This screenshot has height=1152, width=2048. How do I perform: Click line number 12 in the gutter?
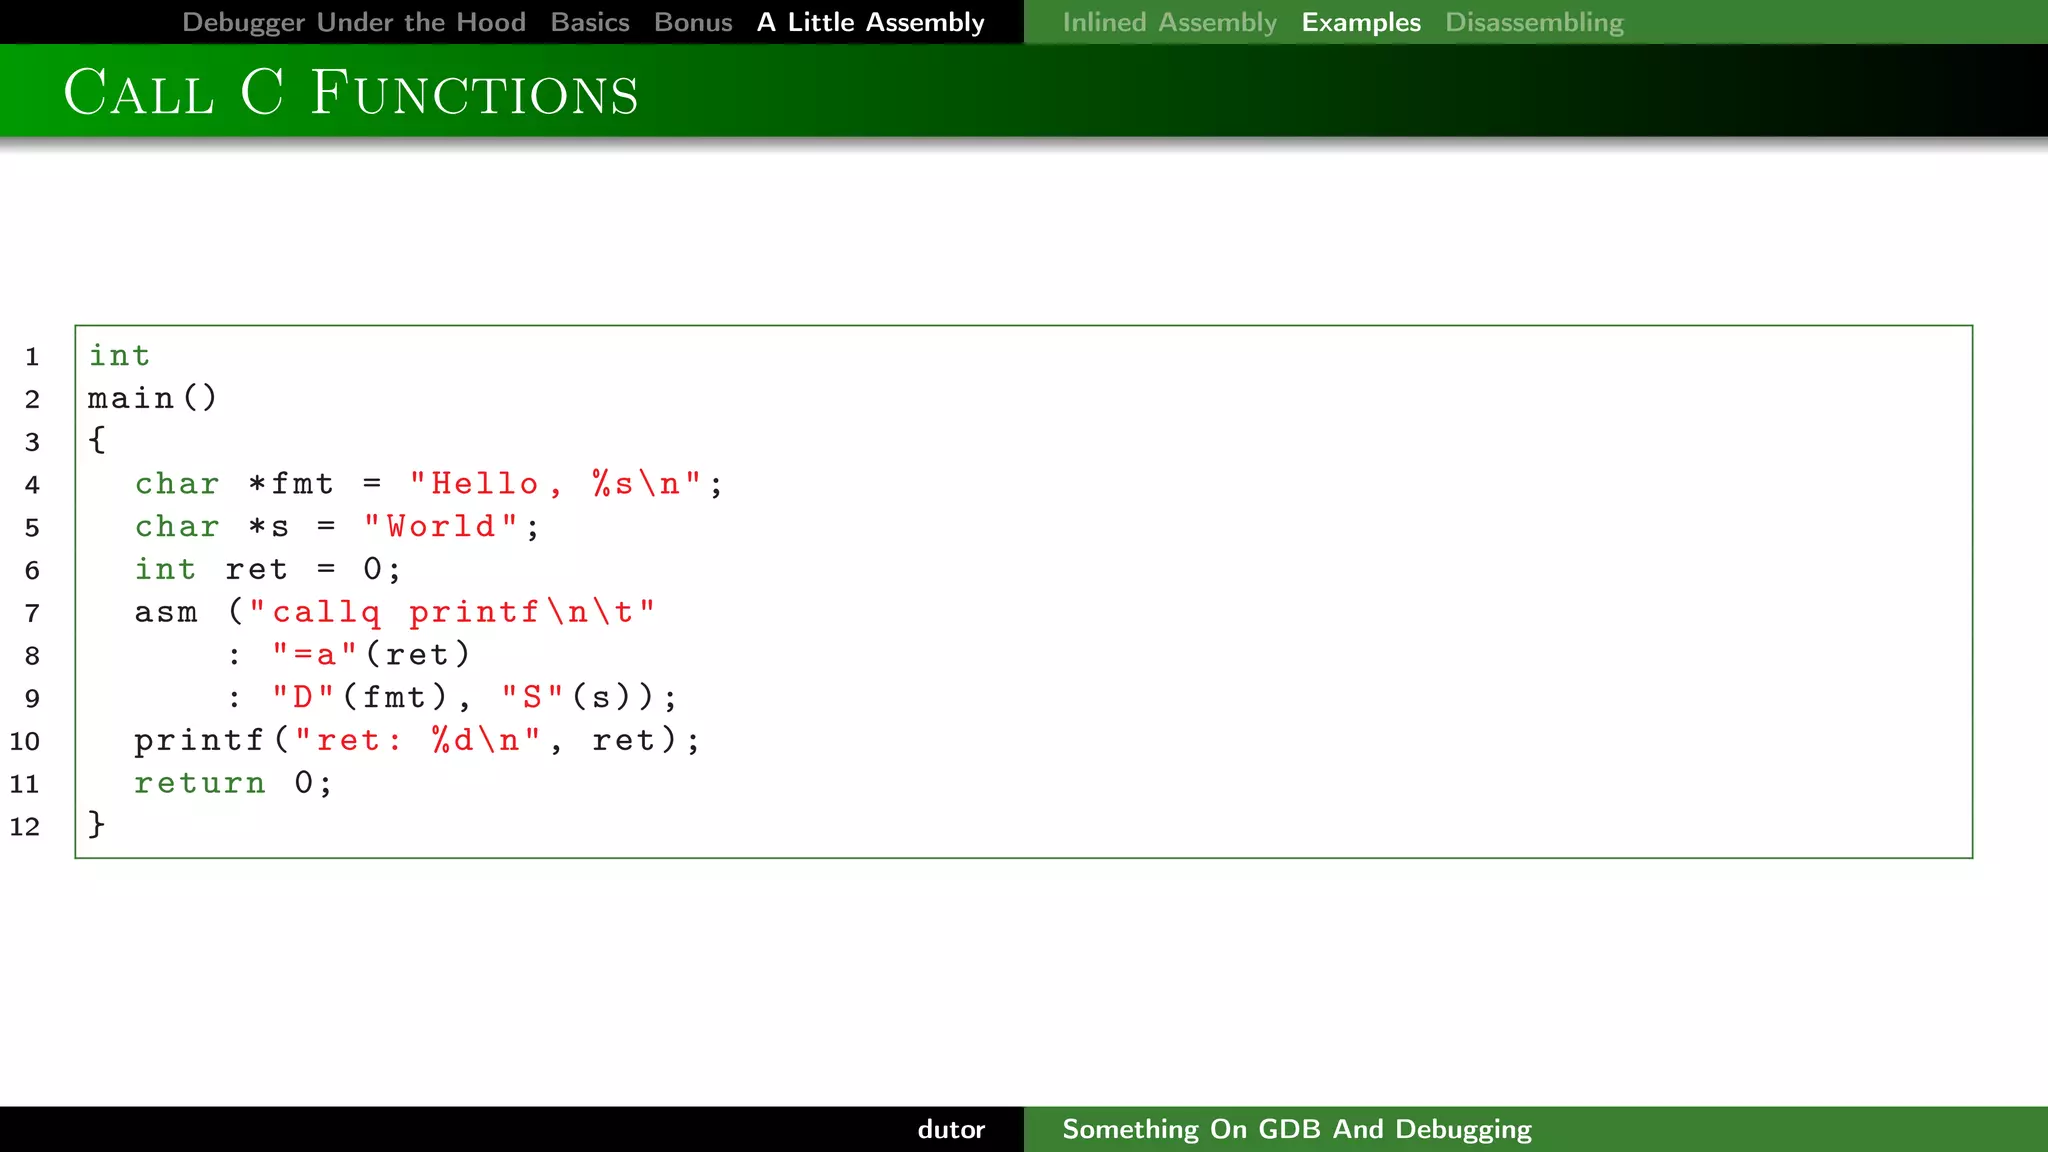(25, 826)
